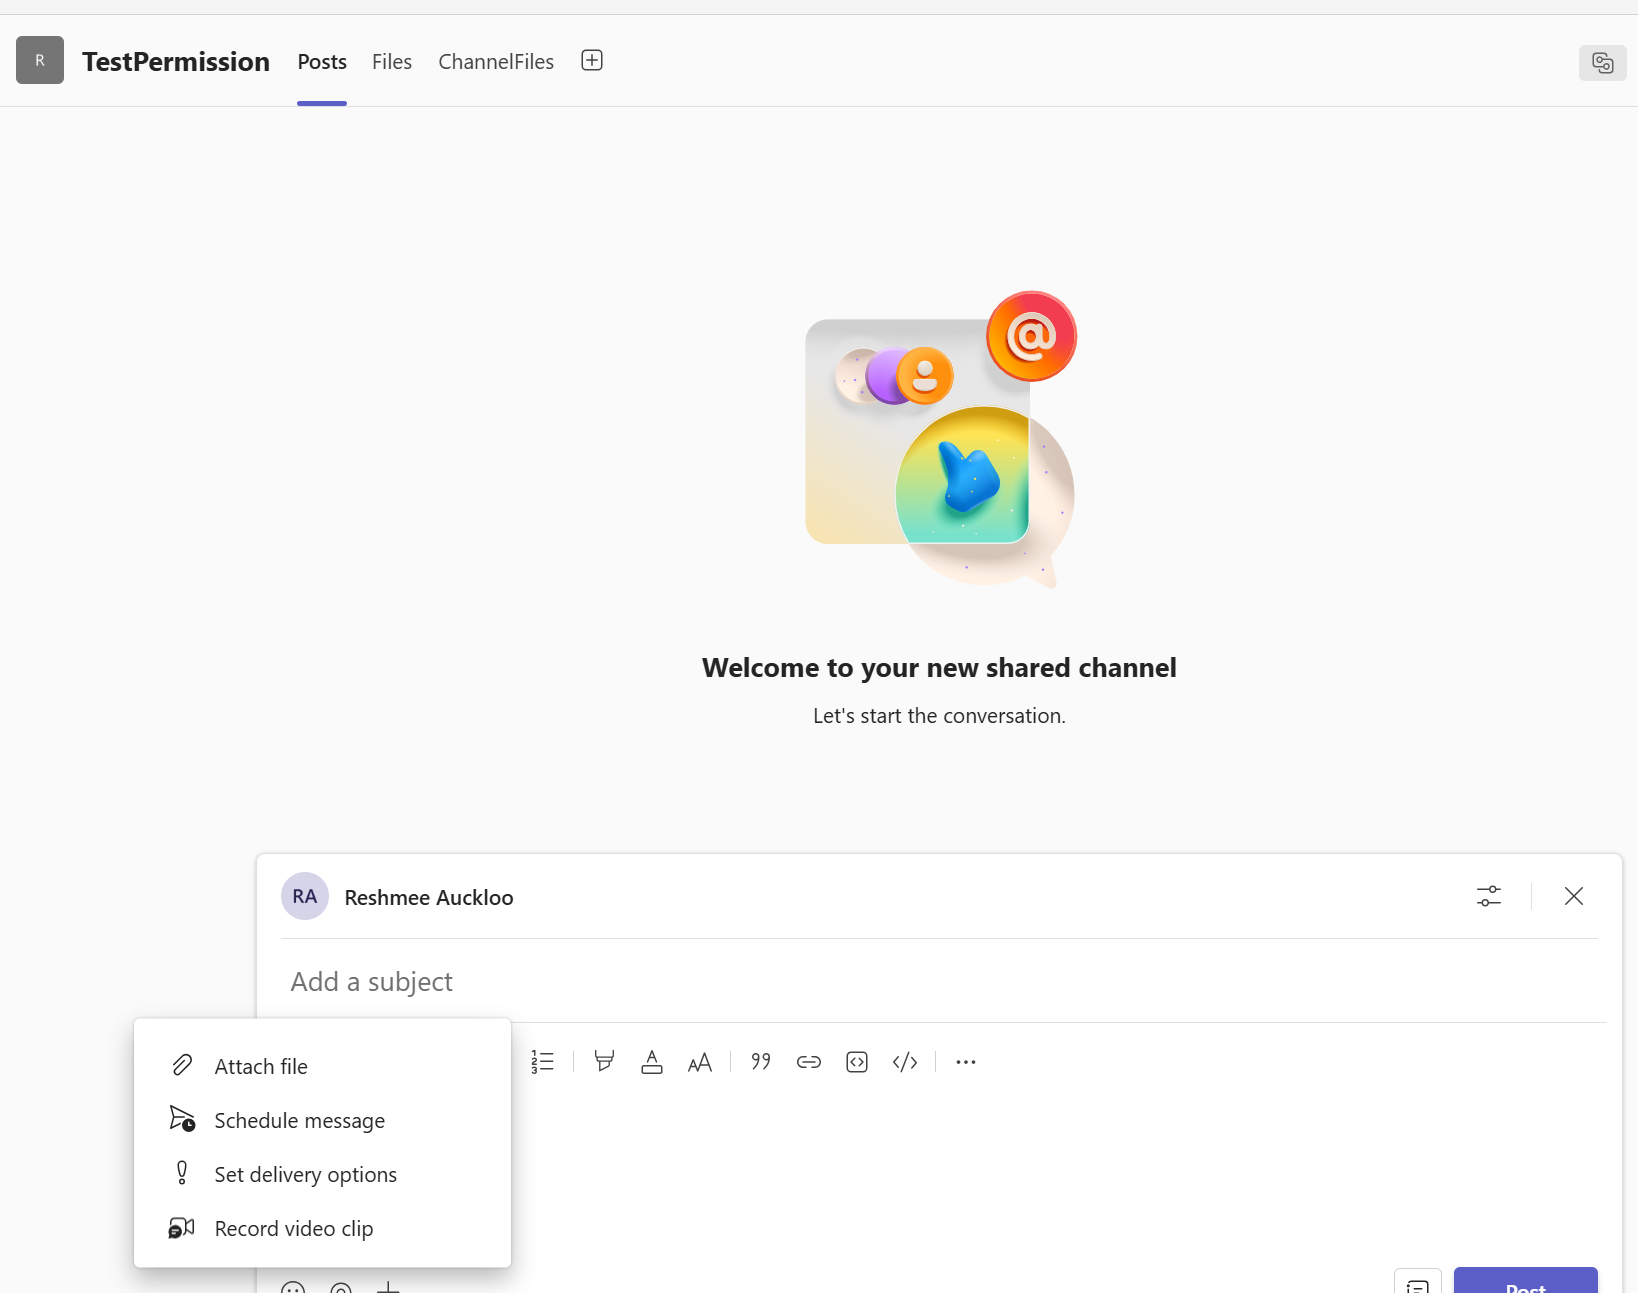Insert a link in the message
Viewport: 1638px width, 1293px height.
coord(808,1062)
